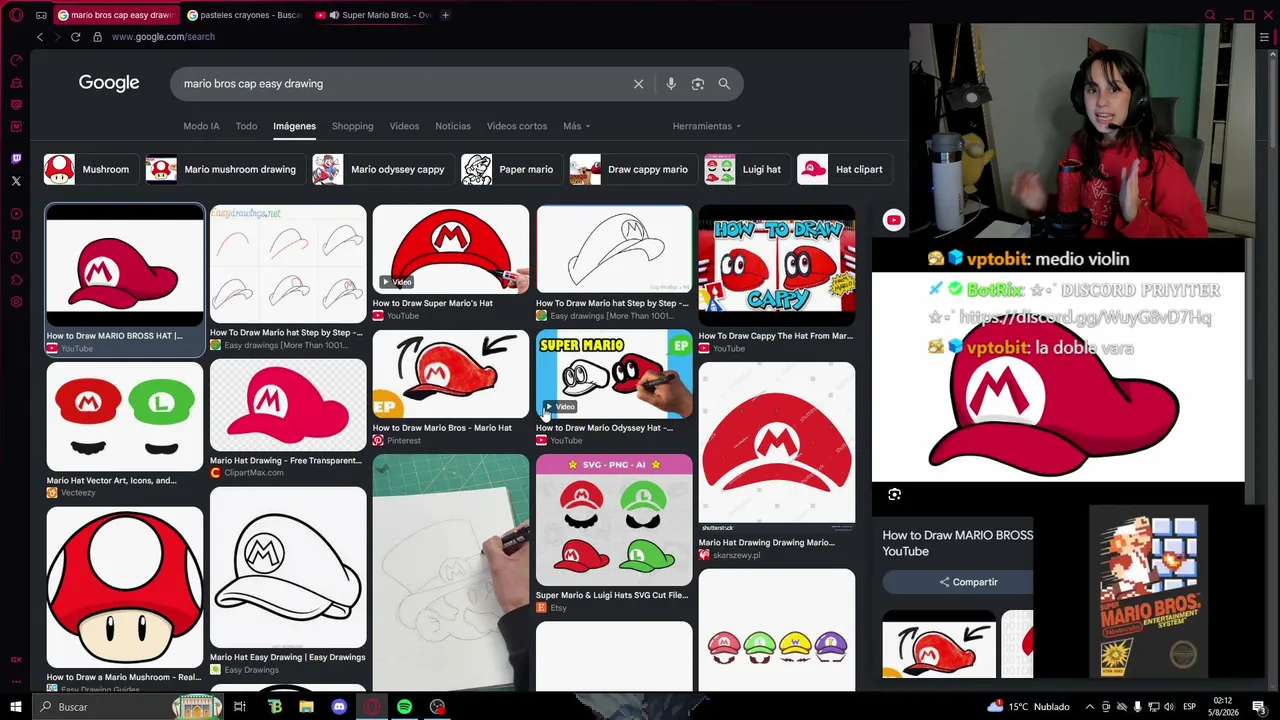This screenshot has height=720, width=1280.
Task: Search image with Lens in preview panel
Action: pos(894,494)
